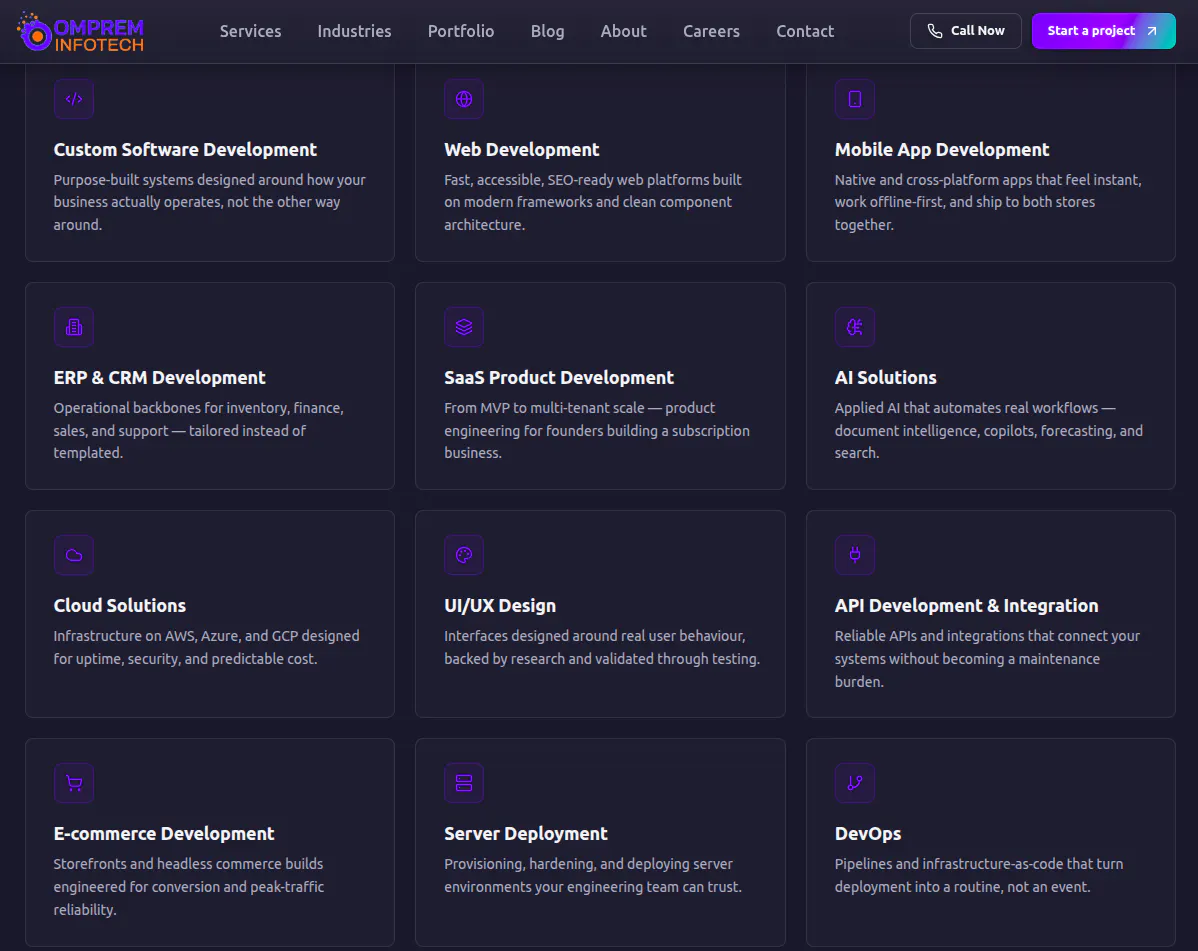
Task: Open the Custom Software Development heading
Action: [x=185, y=150]
